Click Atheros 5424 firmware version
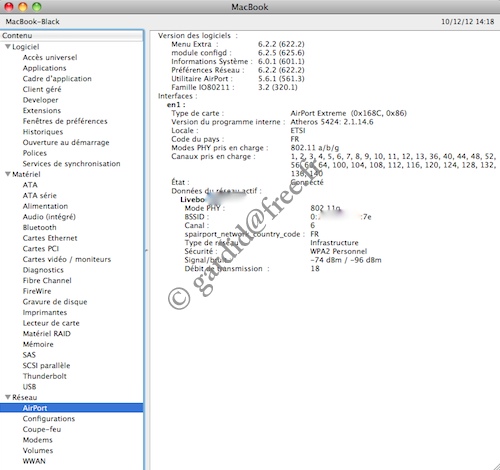This screenshot has height=470, width=500. pos(332,122)
